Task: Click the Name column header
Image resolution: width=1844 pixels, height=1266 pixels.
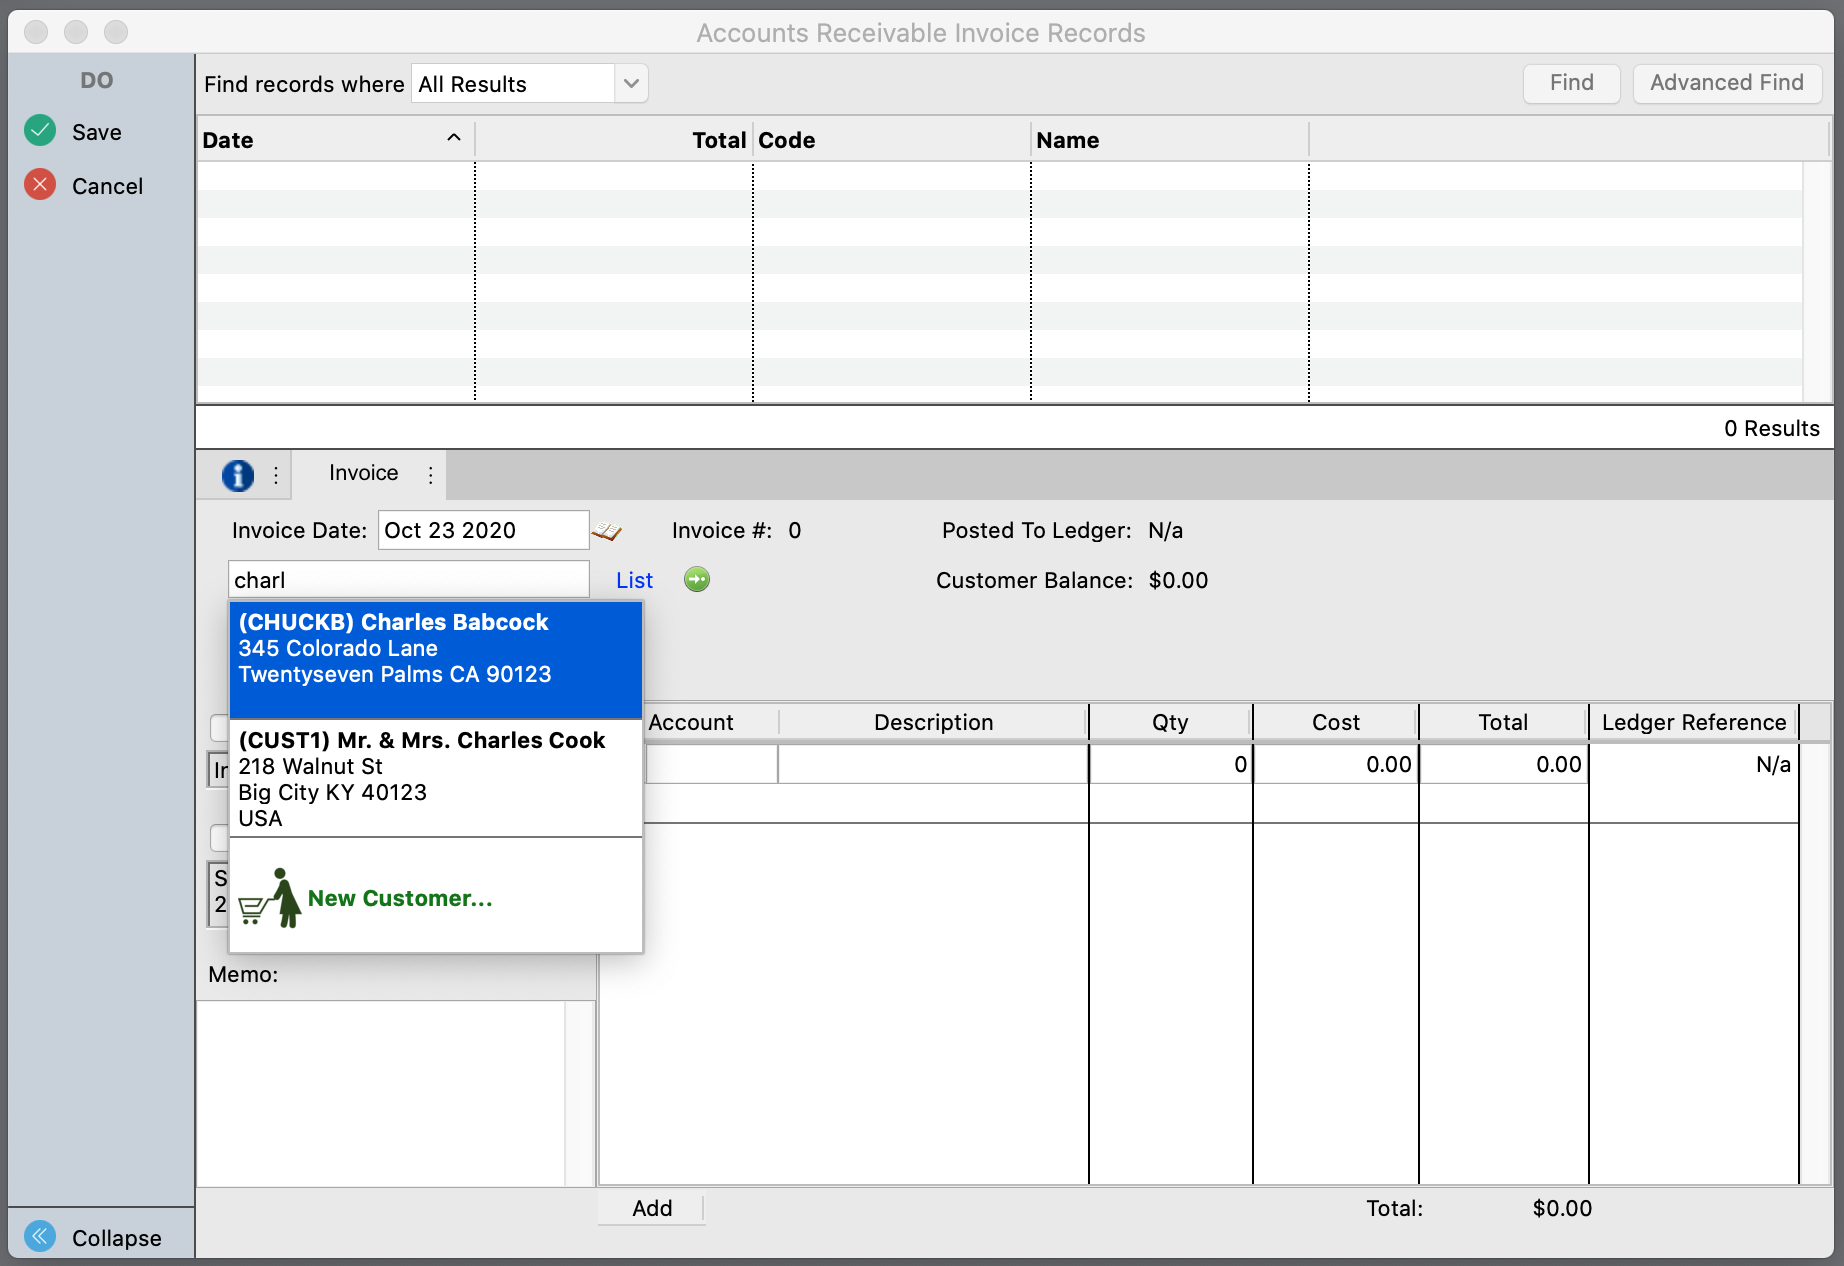Action: [x=1168, y=140]
